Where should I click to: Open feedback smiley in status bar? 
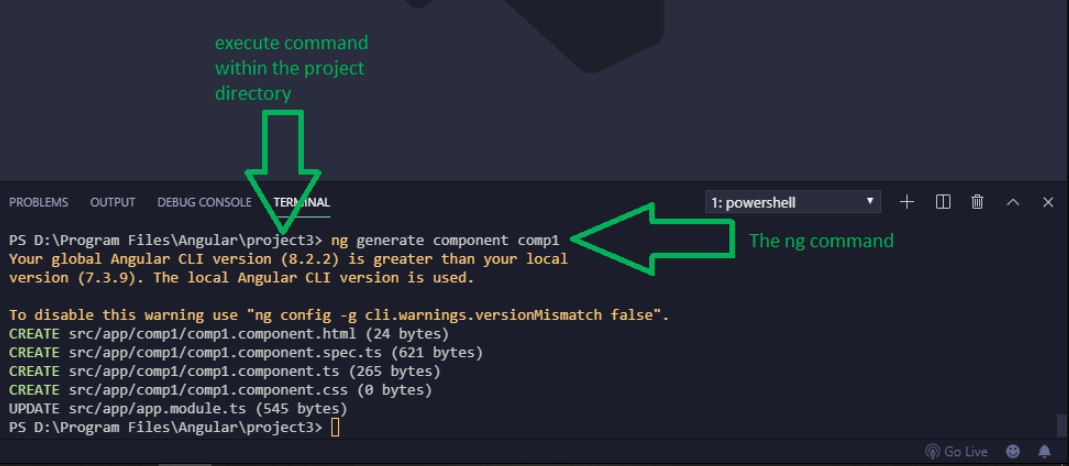(1013, 451)
